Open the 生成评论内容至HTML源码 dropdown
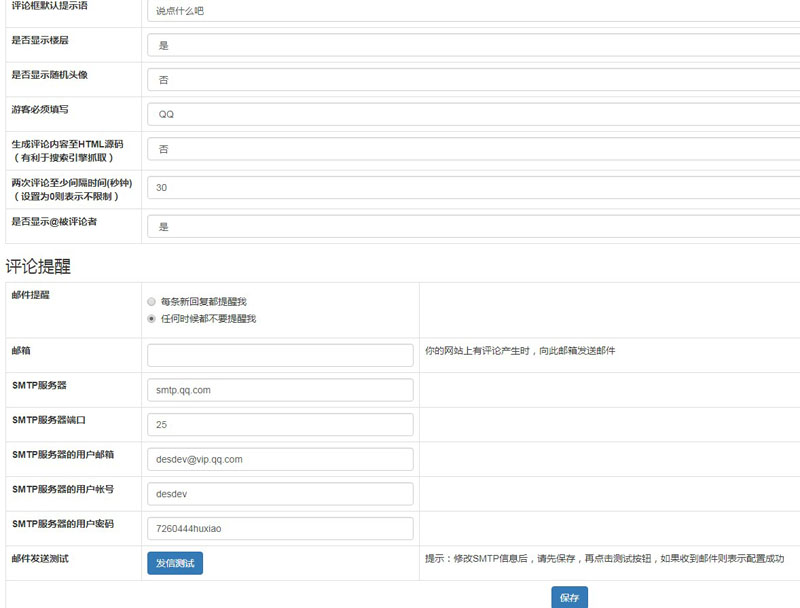 473,149
